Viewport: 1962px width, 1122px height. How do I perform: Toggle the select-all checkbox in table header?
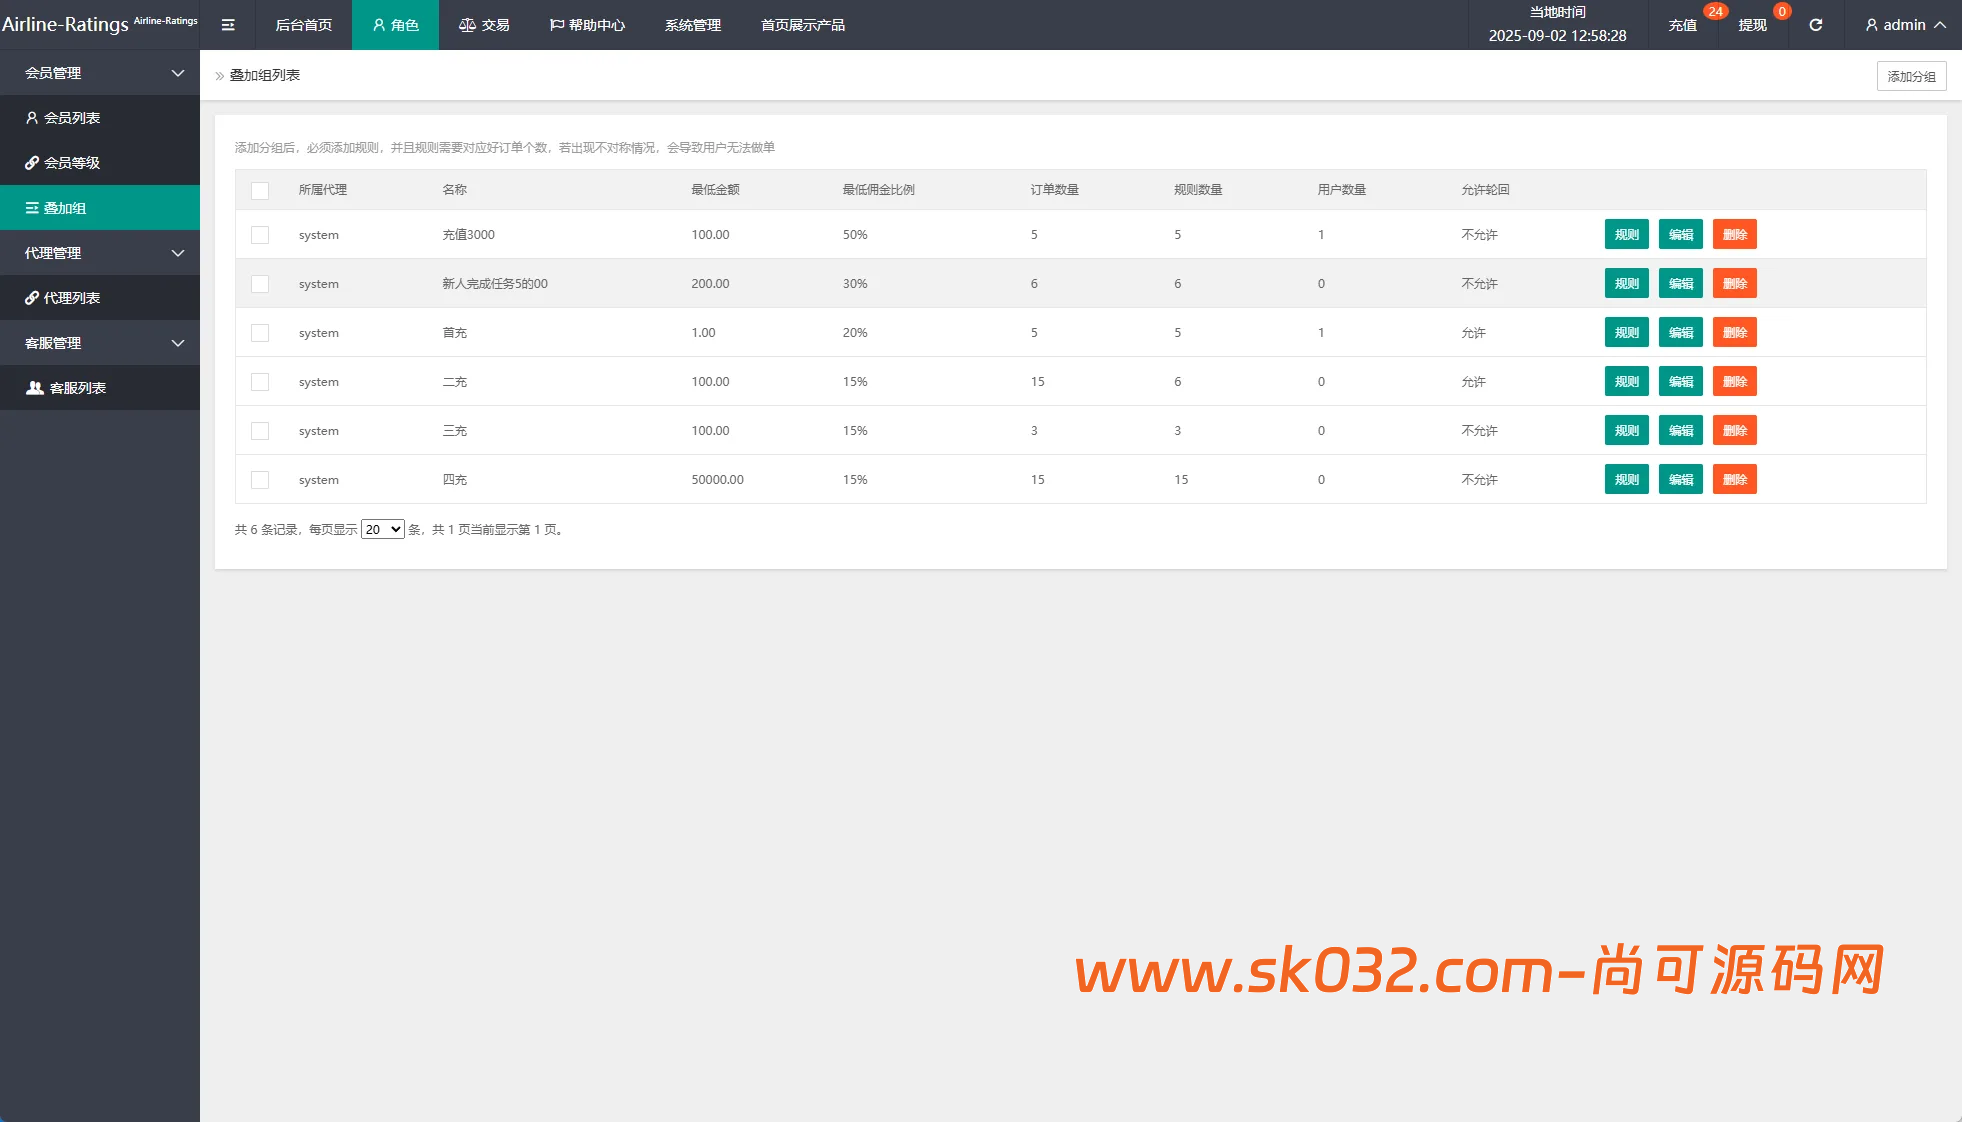tap(260, 190)
